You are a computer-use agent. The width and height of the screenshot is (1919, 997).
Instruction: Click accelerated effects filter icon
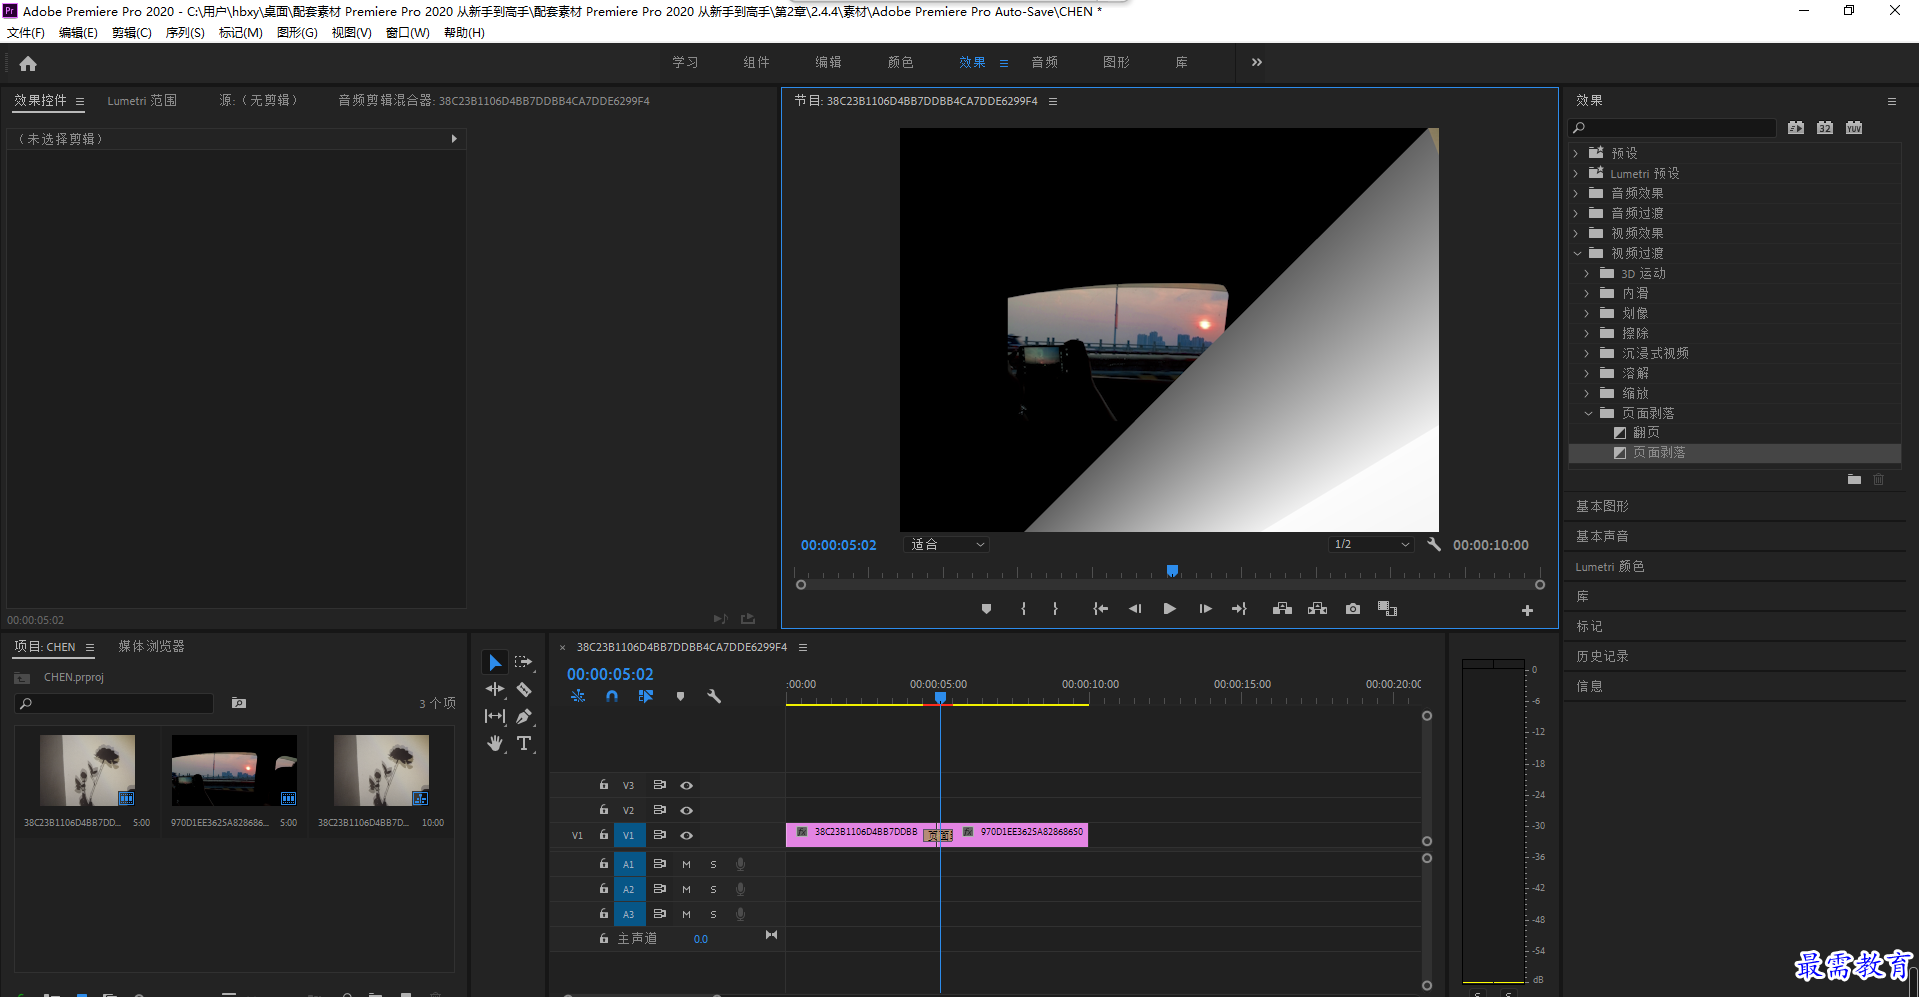(x=1796, y=128)
